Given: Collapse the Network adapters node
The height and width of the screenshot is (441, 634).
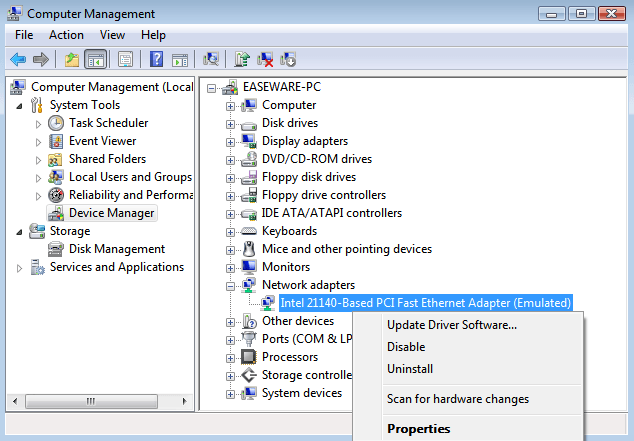Looking at the screenshot, I should (x=231, y=285).
